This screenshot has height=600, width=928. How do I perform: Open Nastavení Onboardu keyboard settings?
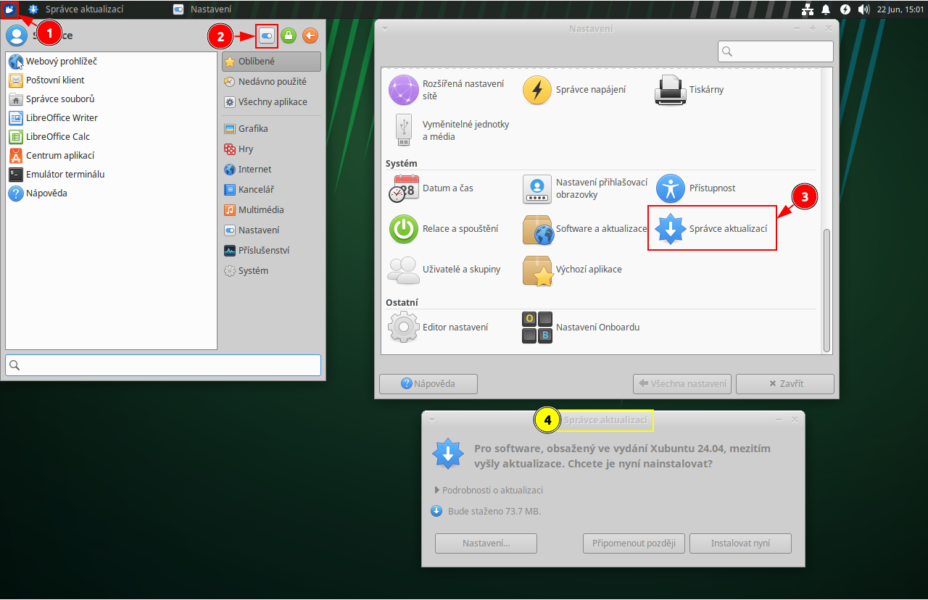(581, 327)
